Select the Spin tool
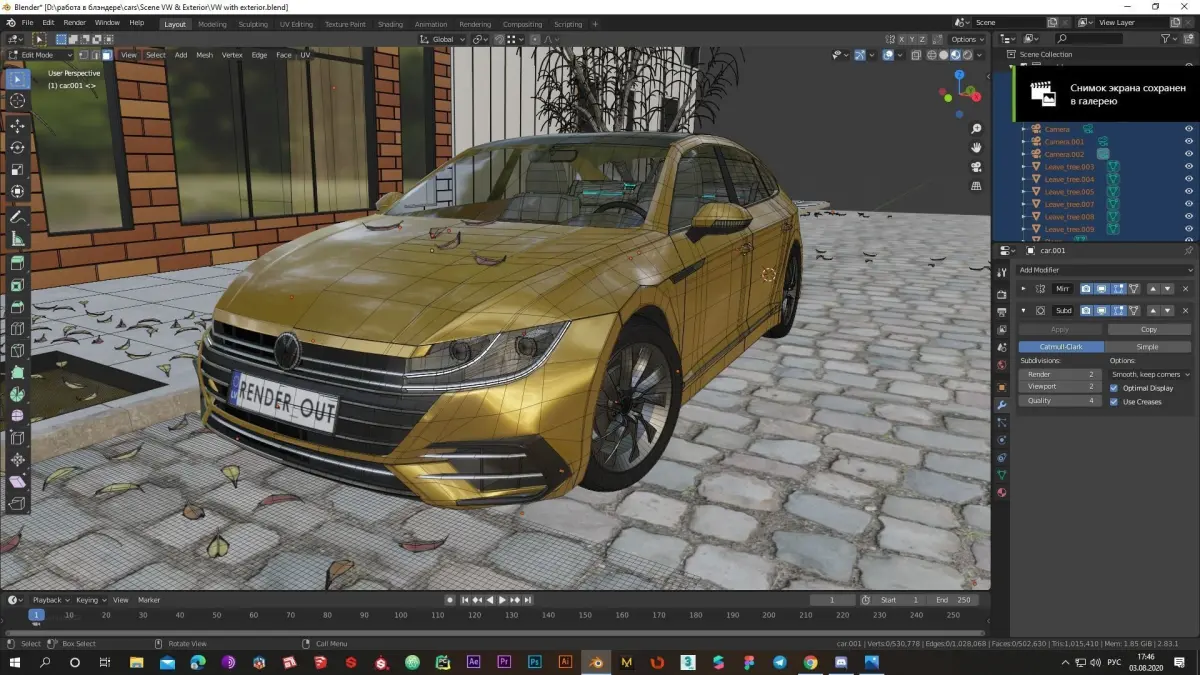This screenshot has width=1200, height=675. [x=17, y=394]
